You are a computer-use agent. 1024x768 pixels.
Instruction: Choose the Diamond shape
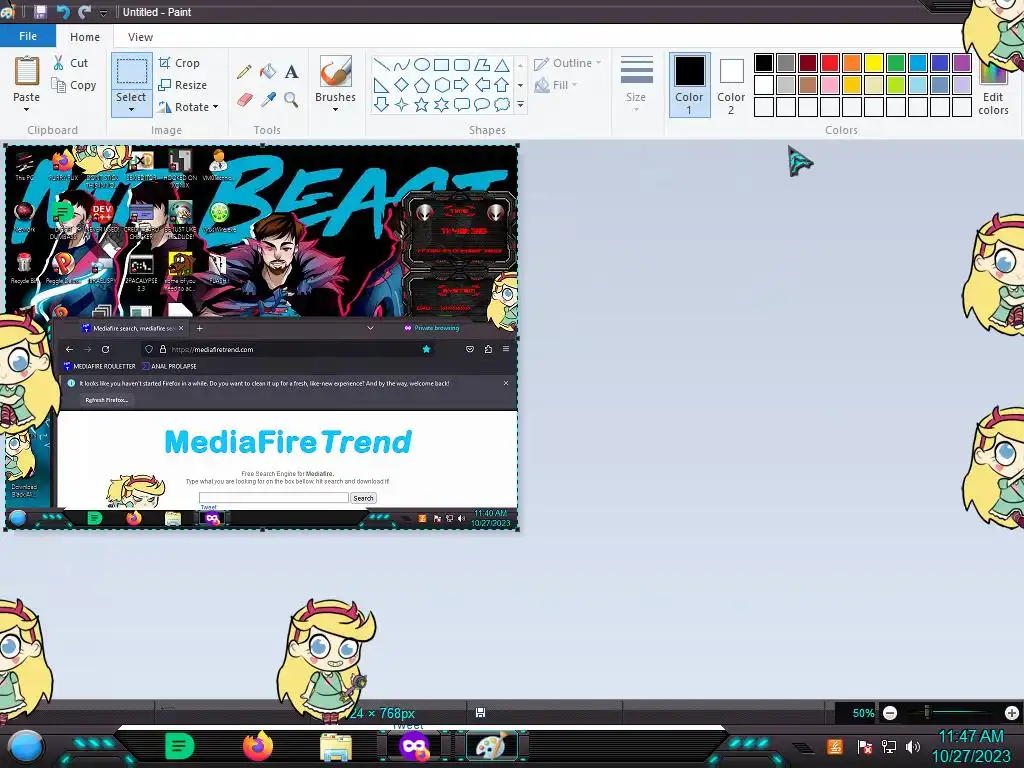pos(402,84)
